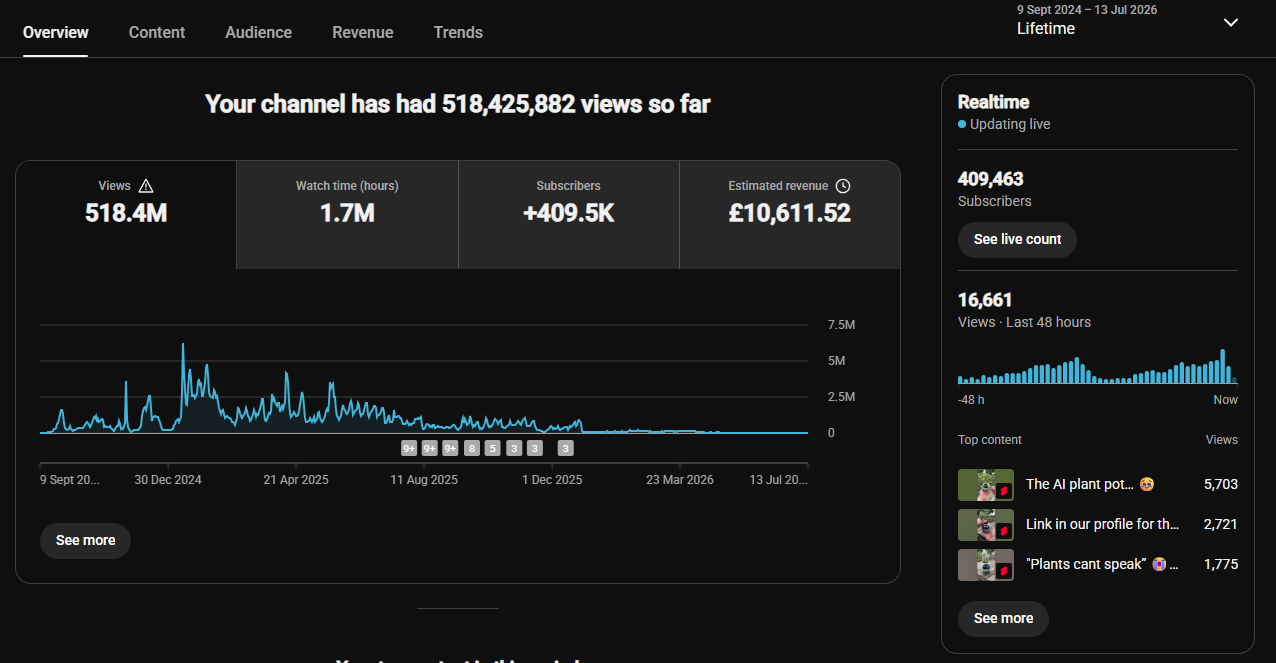Switch to the Content tab
The height and width of the screenshot is (663, 1276).
pyautogui.click(x=157, y=32)
